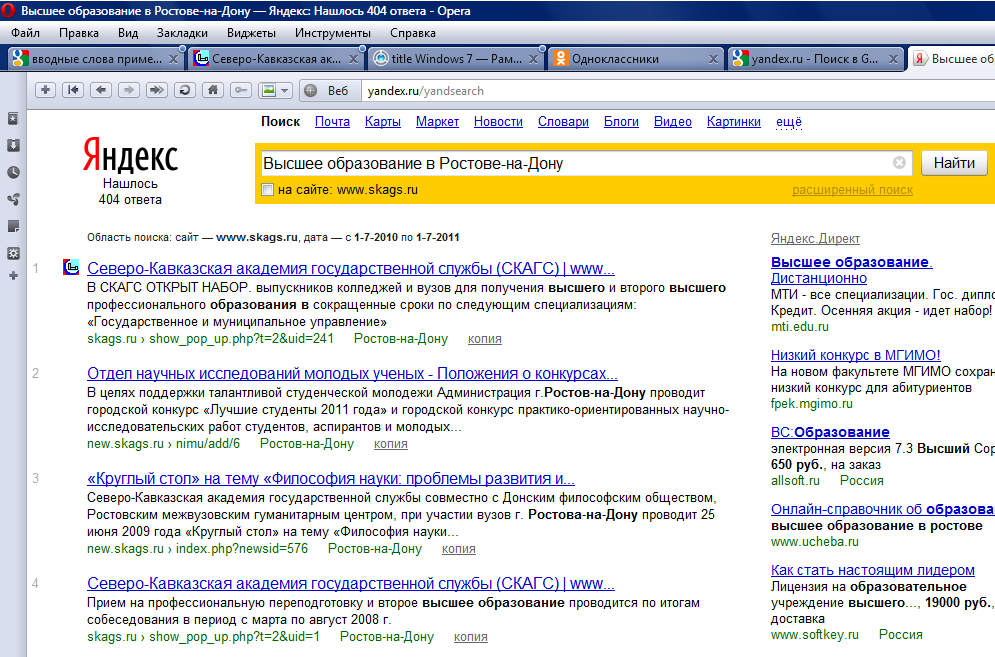Viewport: 995px width, 657px height.
Task: Open the Закладки menu
Action: coord(182,33)
